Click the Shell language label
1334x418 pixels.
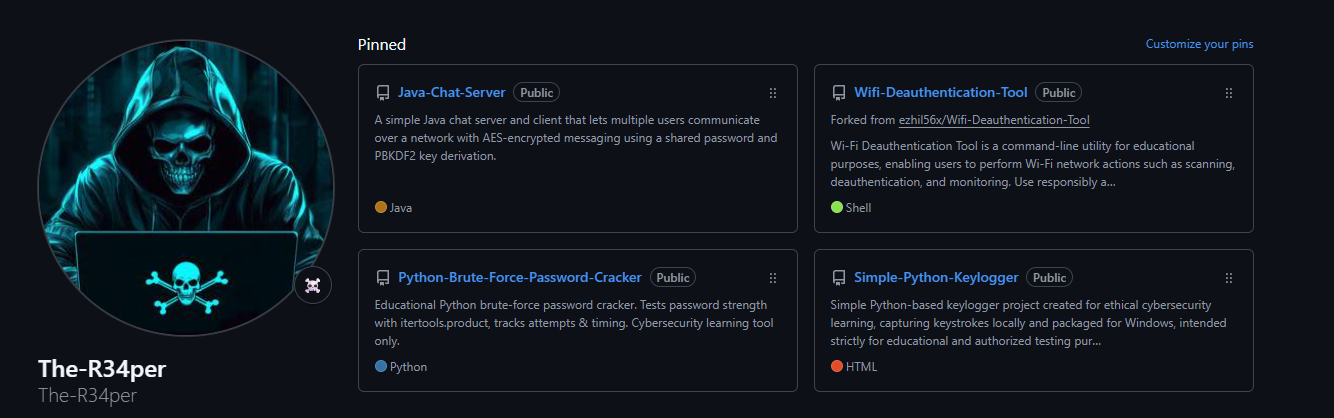(x=858, y=208)
